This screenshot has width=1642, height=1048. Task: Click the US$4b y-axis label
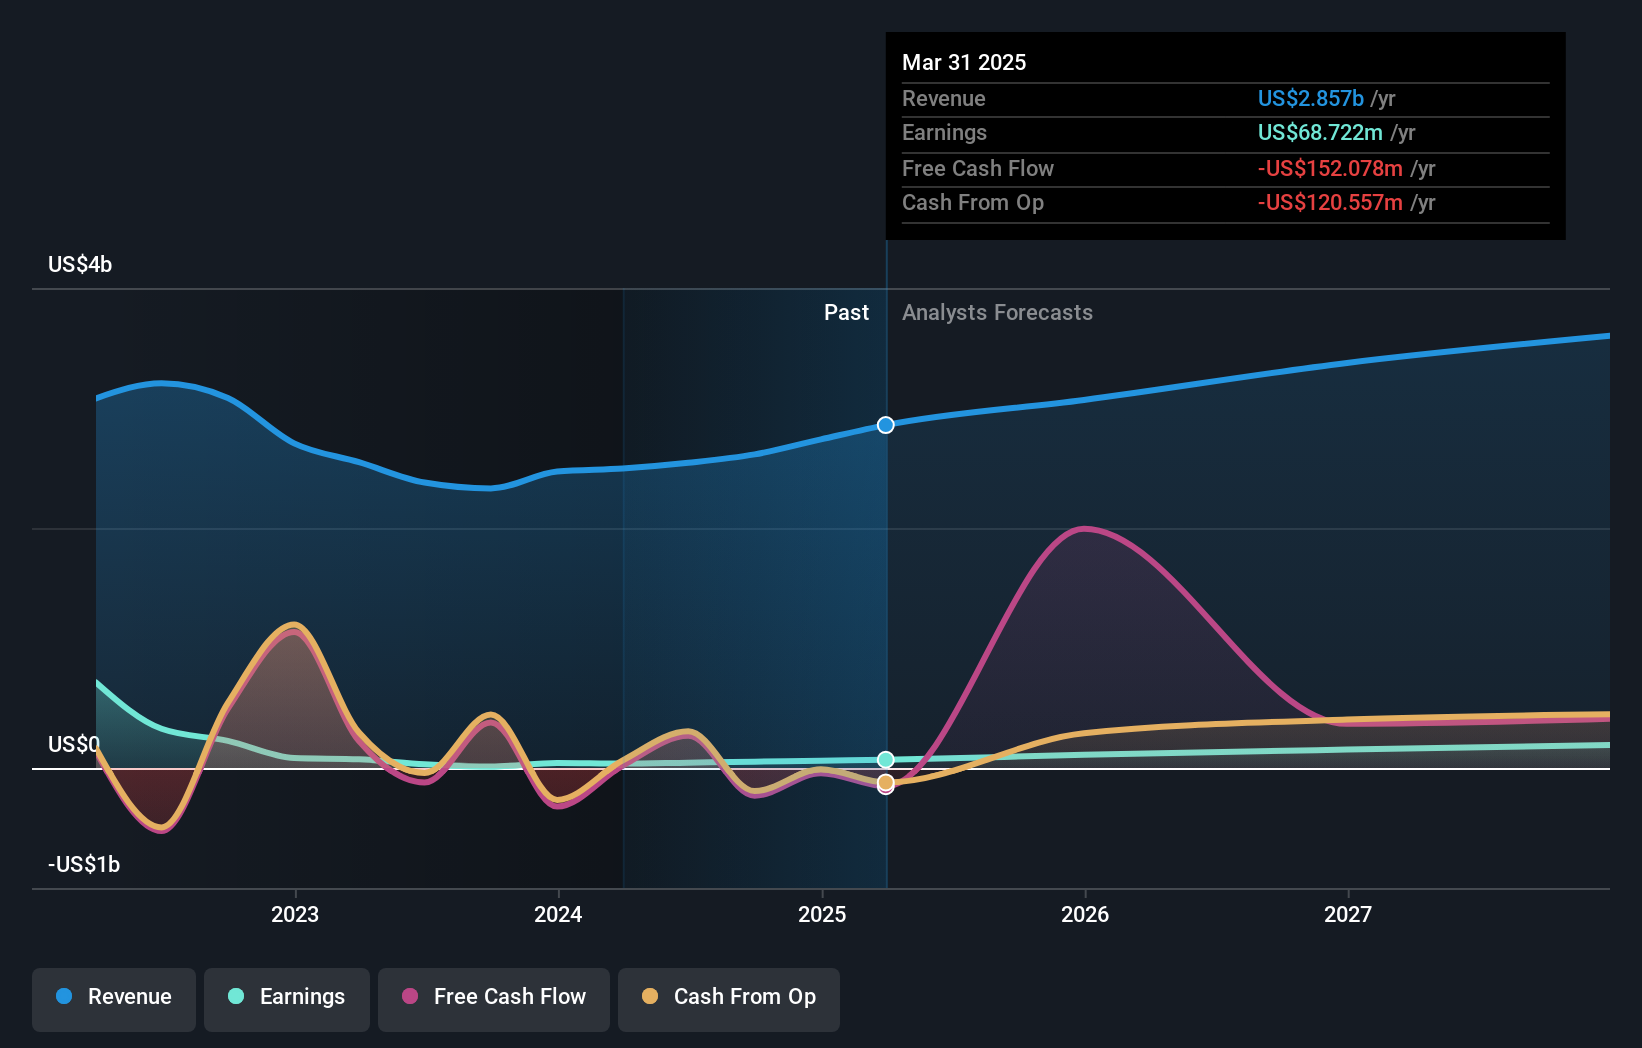click(x=80, y=265)
